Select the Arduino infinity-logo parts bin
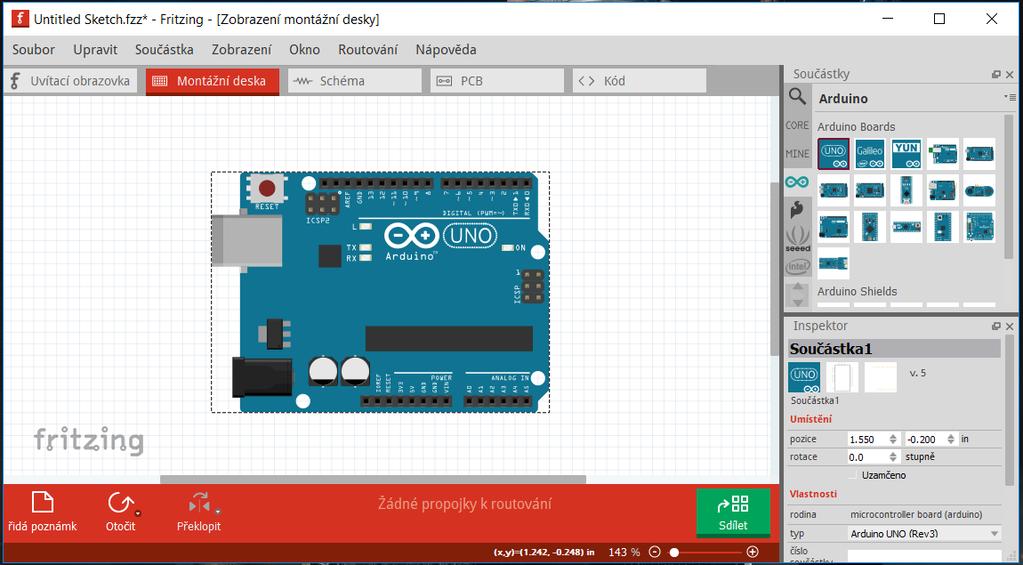Viewport: 1023px width, 565px height. click(x=797, y=182)
